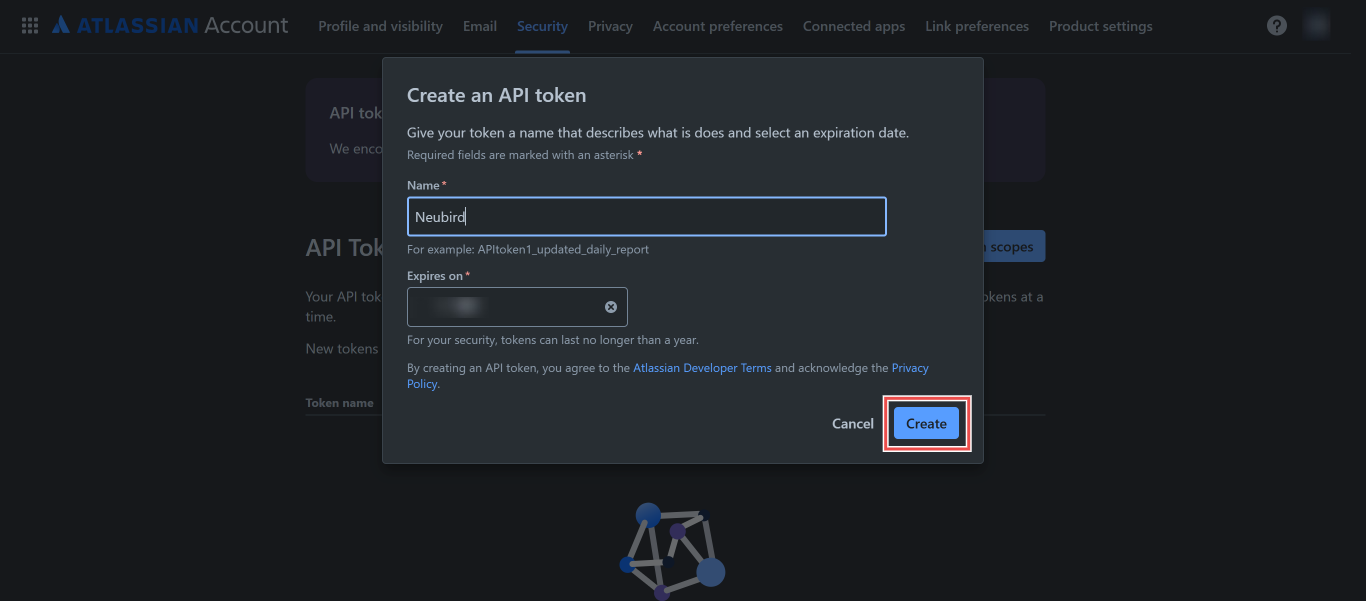The image size is (1366, 601).
Task: Cancel the API token creation
Action: pos(852,423)
